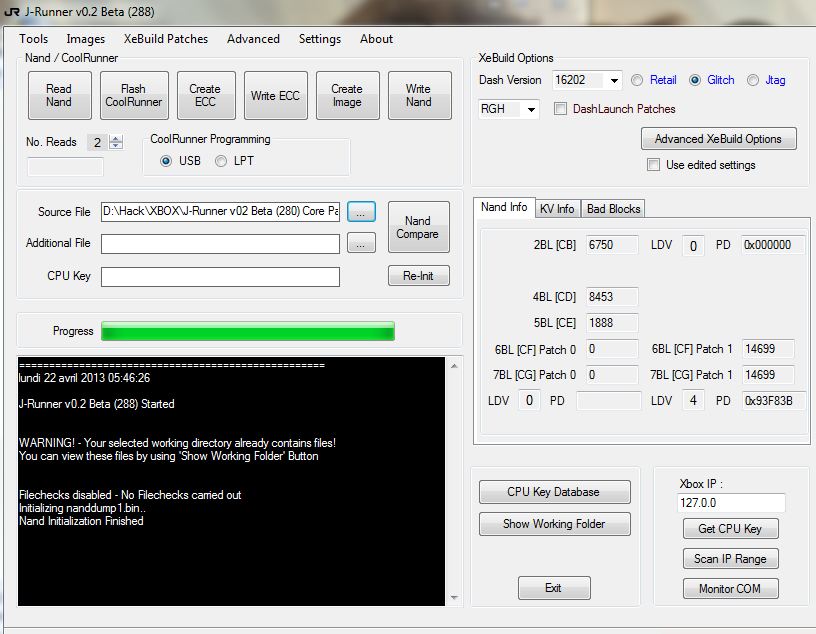Tick the Use edited settings checkbox

653,165
